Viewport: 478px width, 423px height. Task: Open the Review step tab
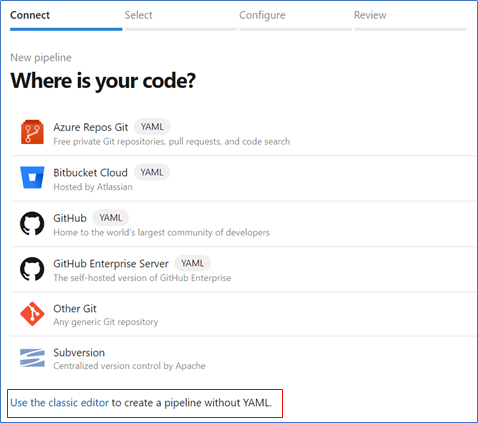[370, 15]
